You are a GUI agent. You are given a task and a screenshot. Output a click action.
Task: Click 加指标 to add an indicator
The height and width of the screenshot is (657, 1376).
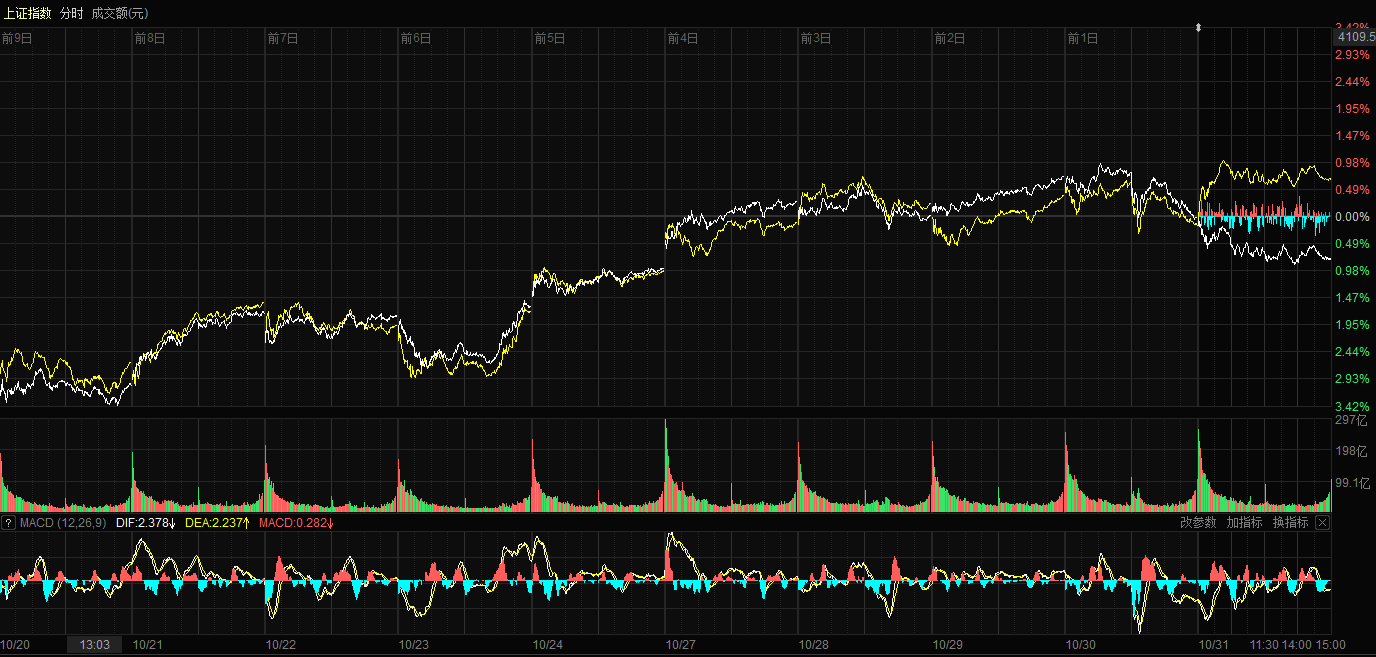[x=1244, y=523]
